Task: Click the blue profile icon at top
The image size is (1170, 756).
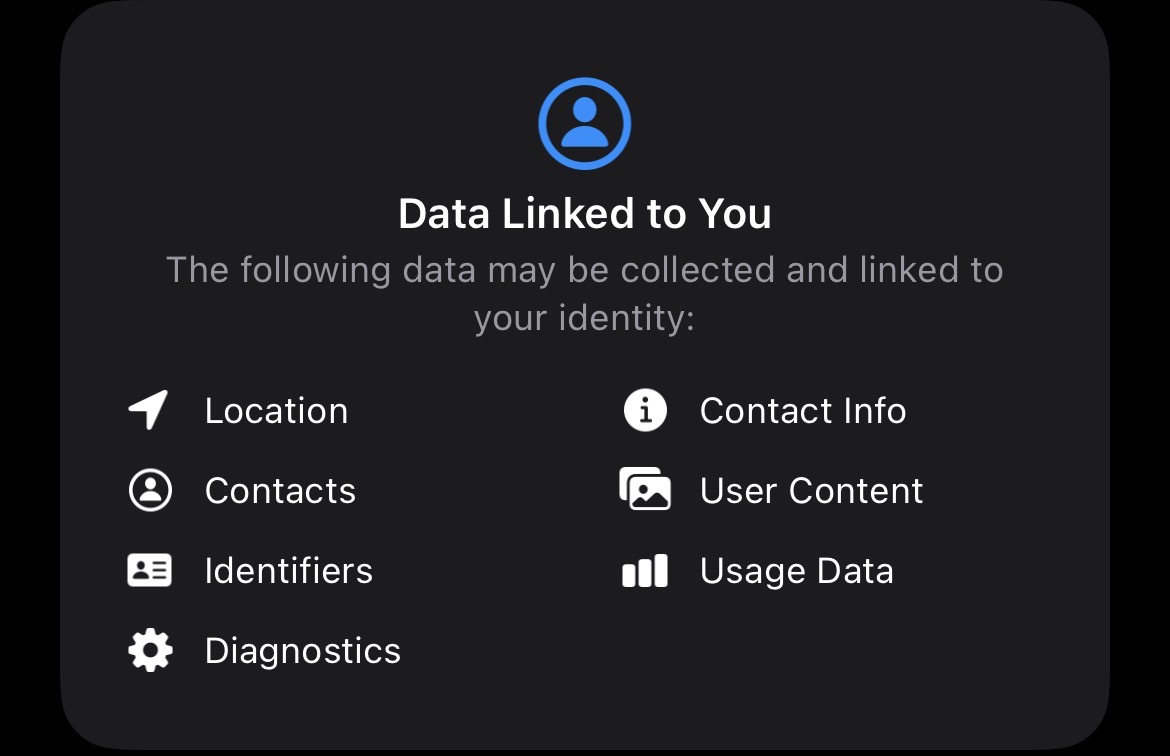Action: click(x=584, y=124)
